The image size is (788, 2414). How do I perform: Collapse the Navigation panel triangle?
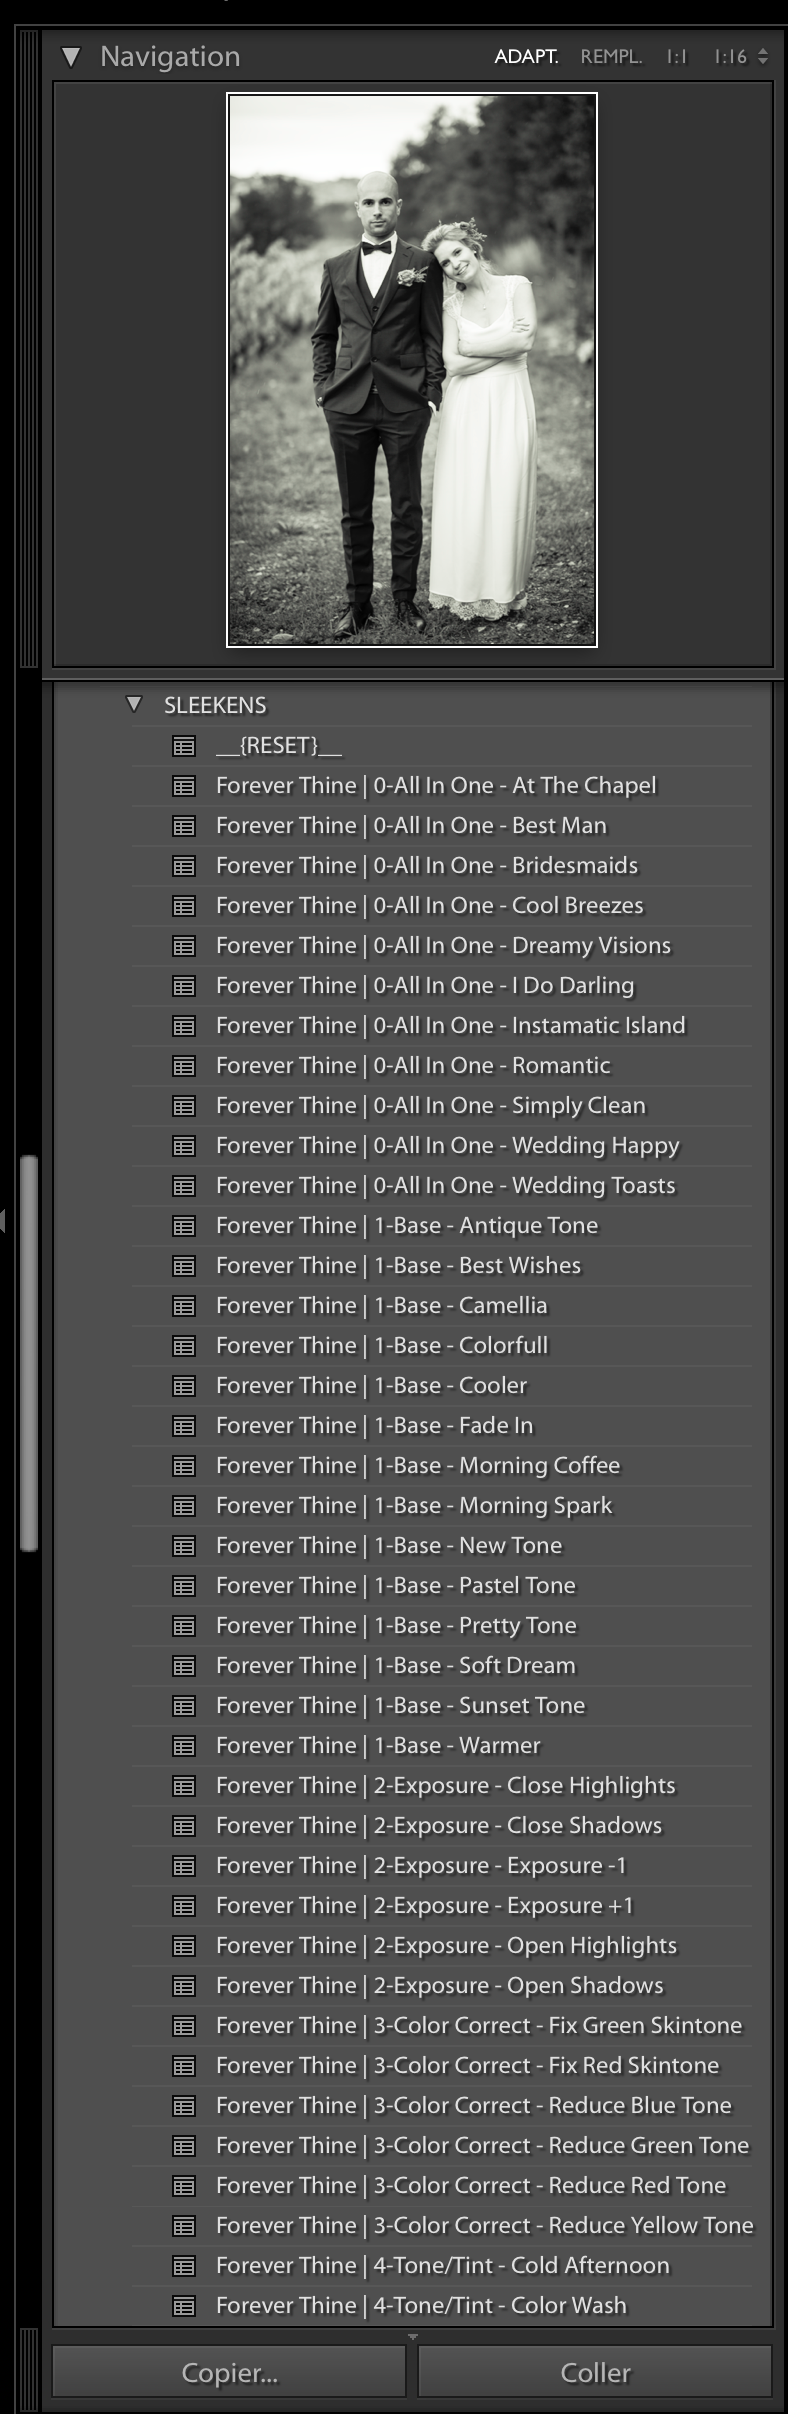pos(71,57)
